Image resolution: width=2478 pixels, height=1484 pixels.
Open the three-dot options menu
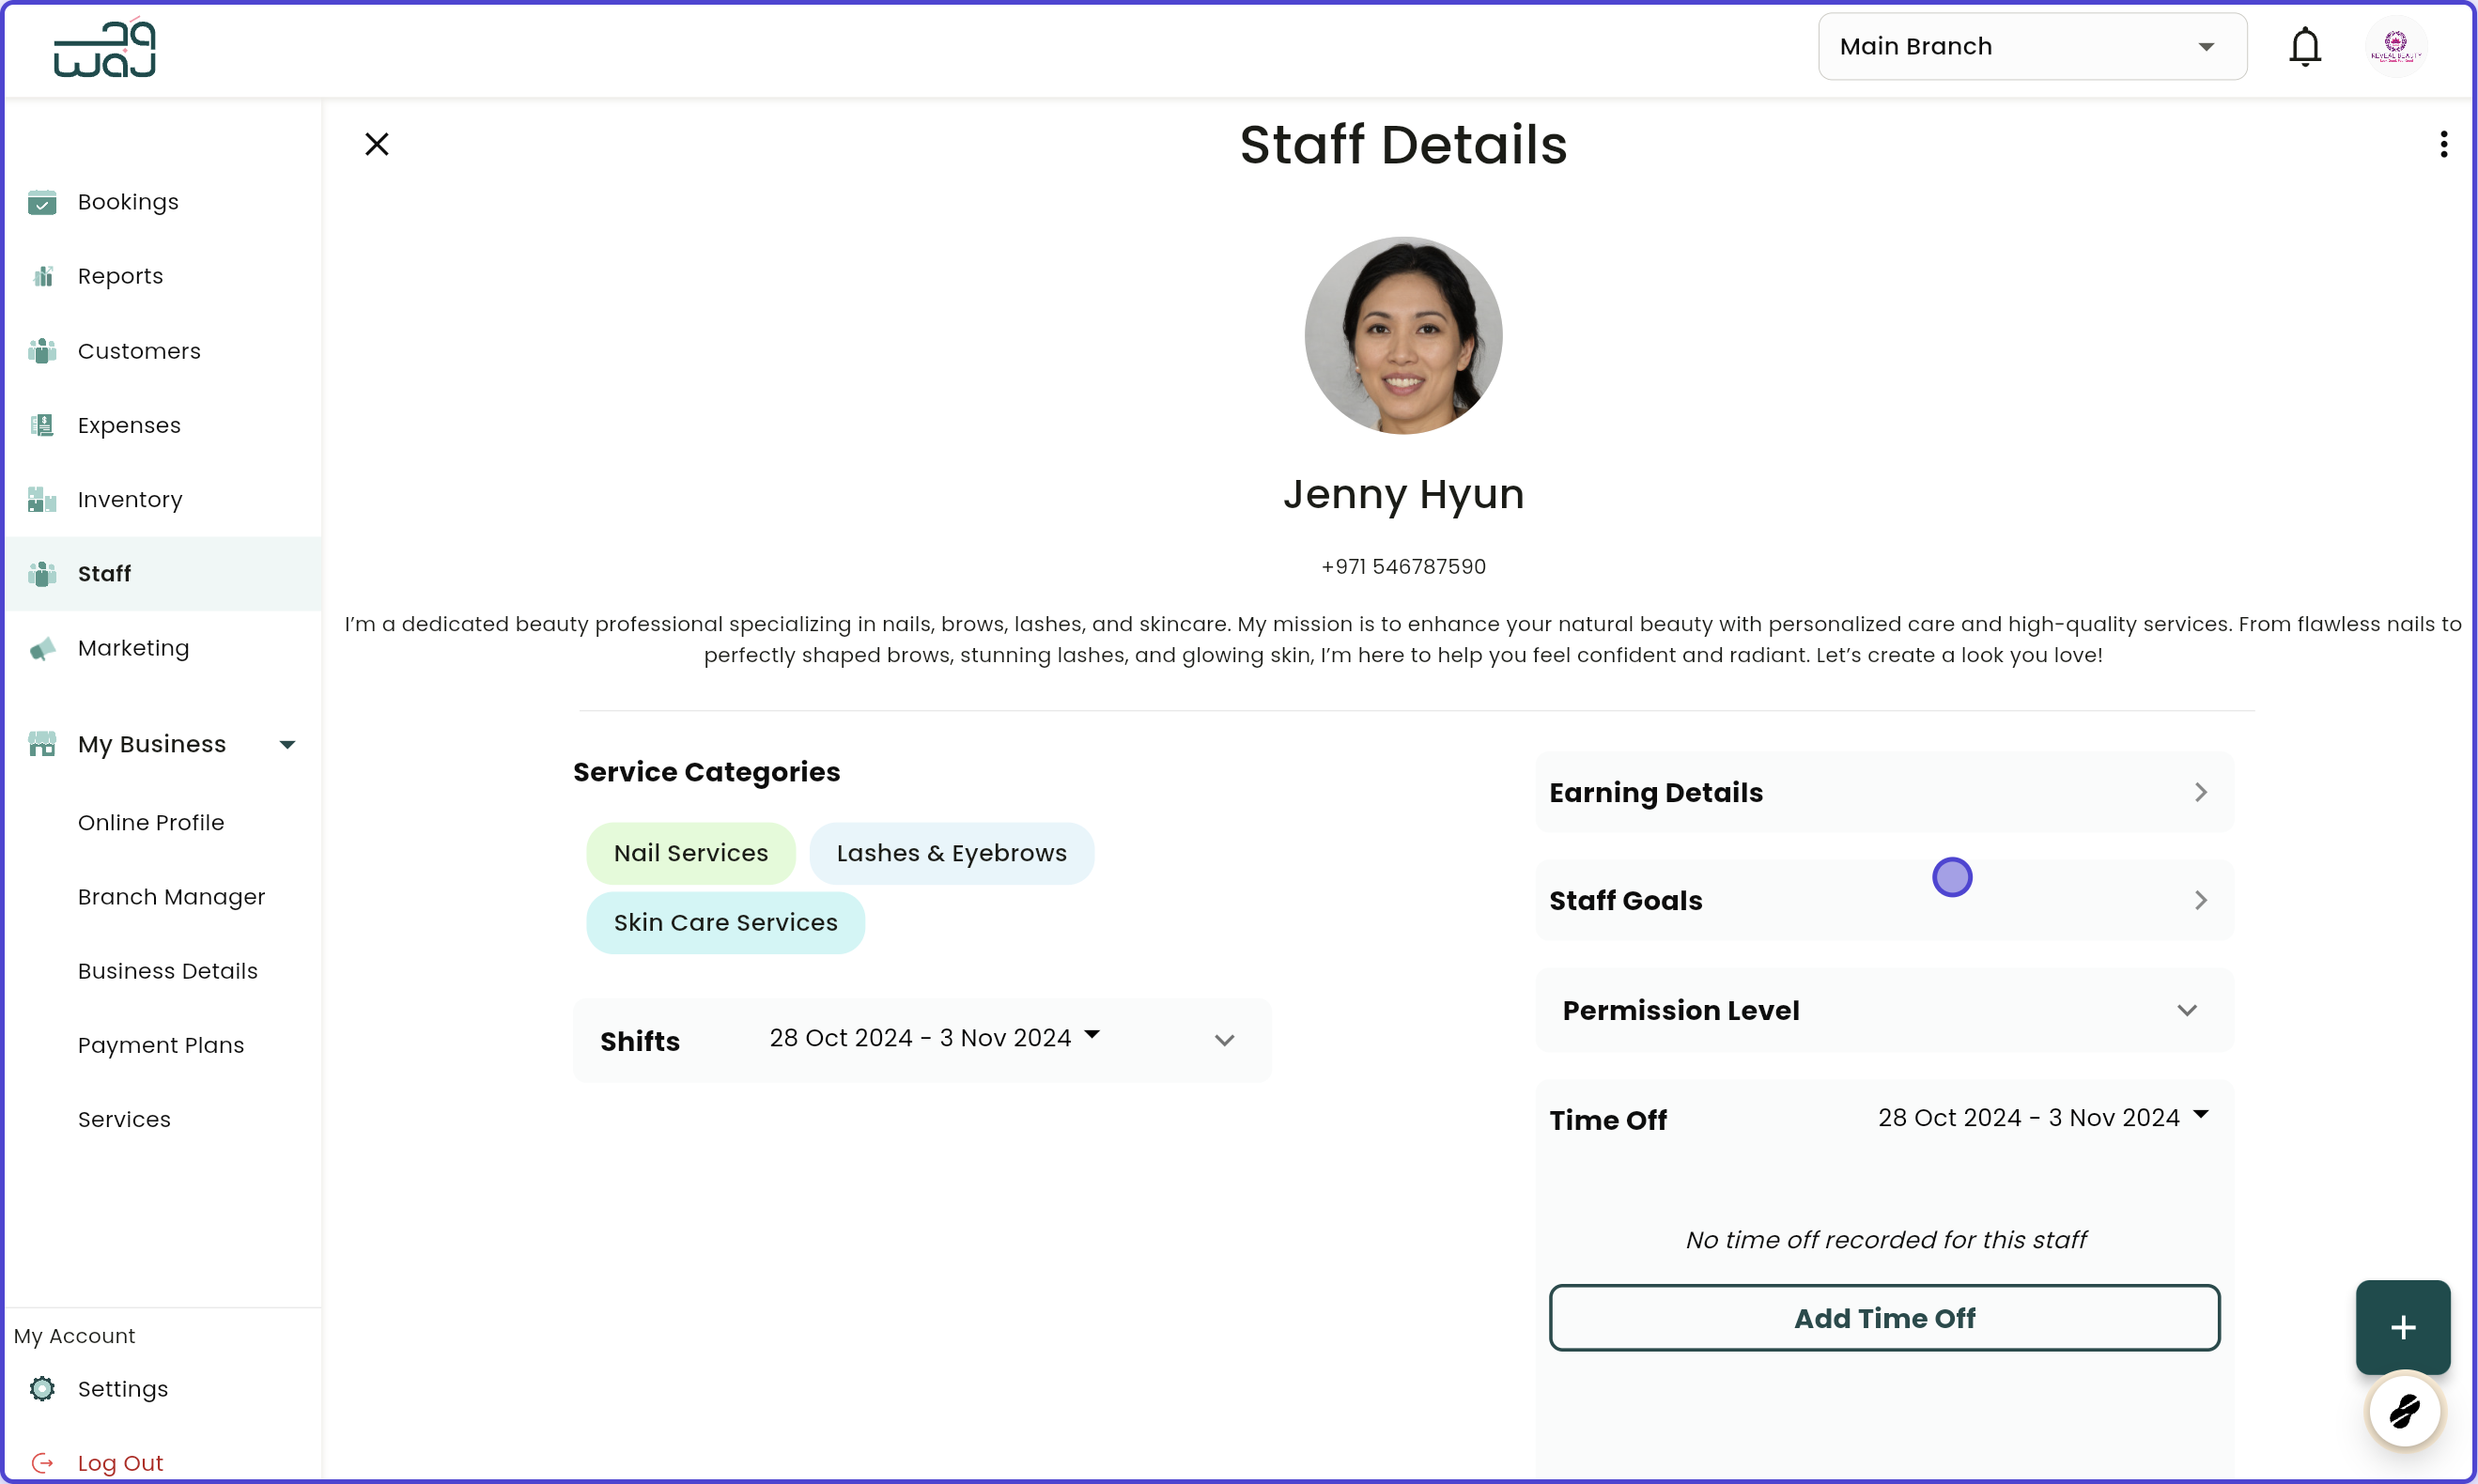[2443, 143]
